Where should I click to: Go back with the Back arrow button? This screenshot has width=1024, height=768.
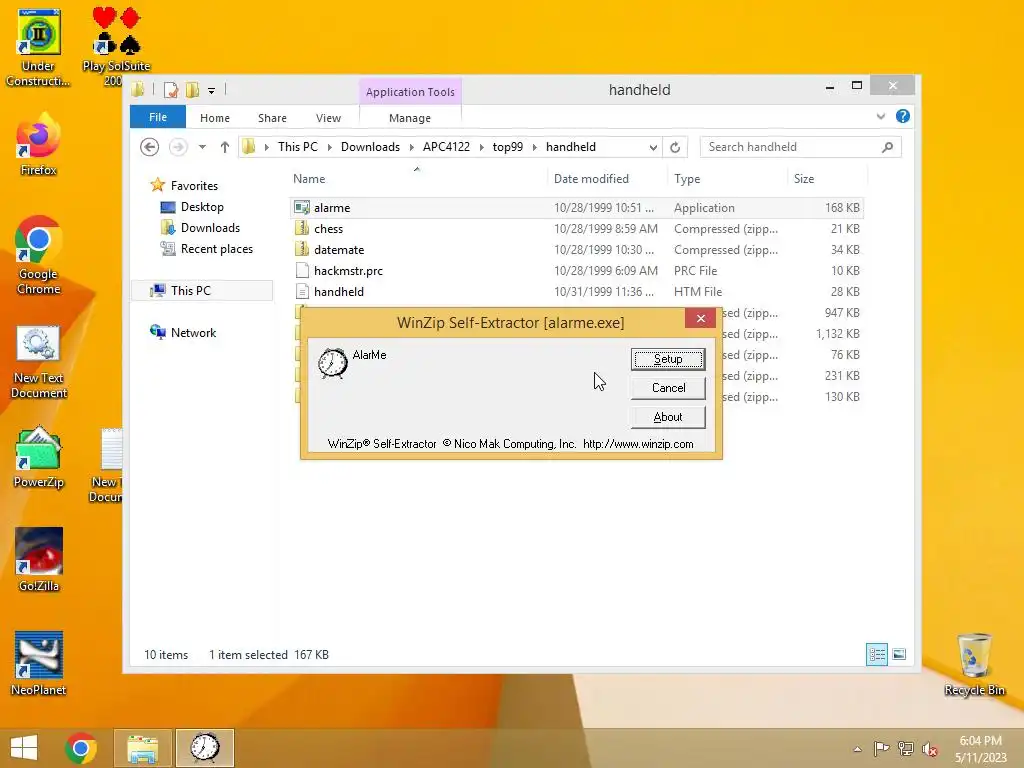point(150,147)
